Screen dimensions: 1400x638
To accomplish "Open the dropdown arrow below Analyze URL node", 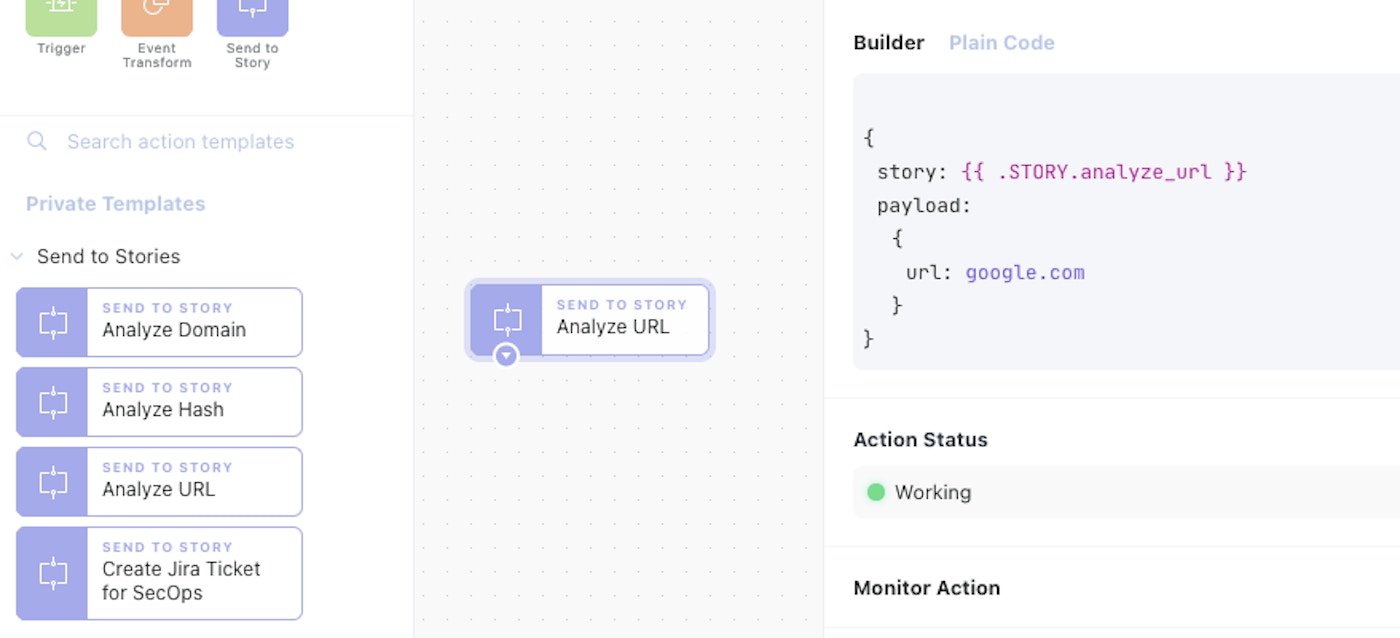I will (506, 355).
